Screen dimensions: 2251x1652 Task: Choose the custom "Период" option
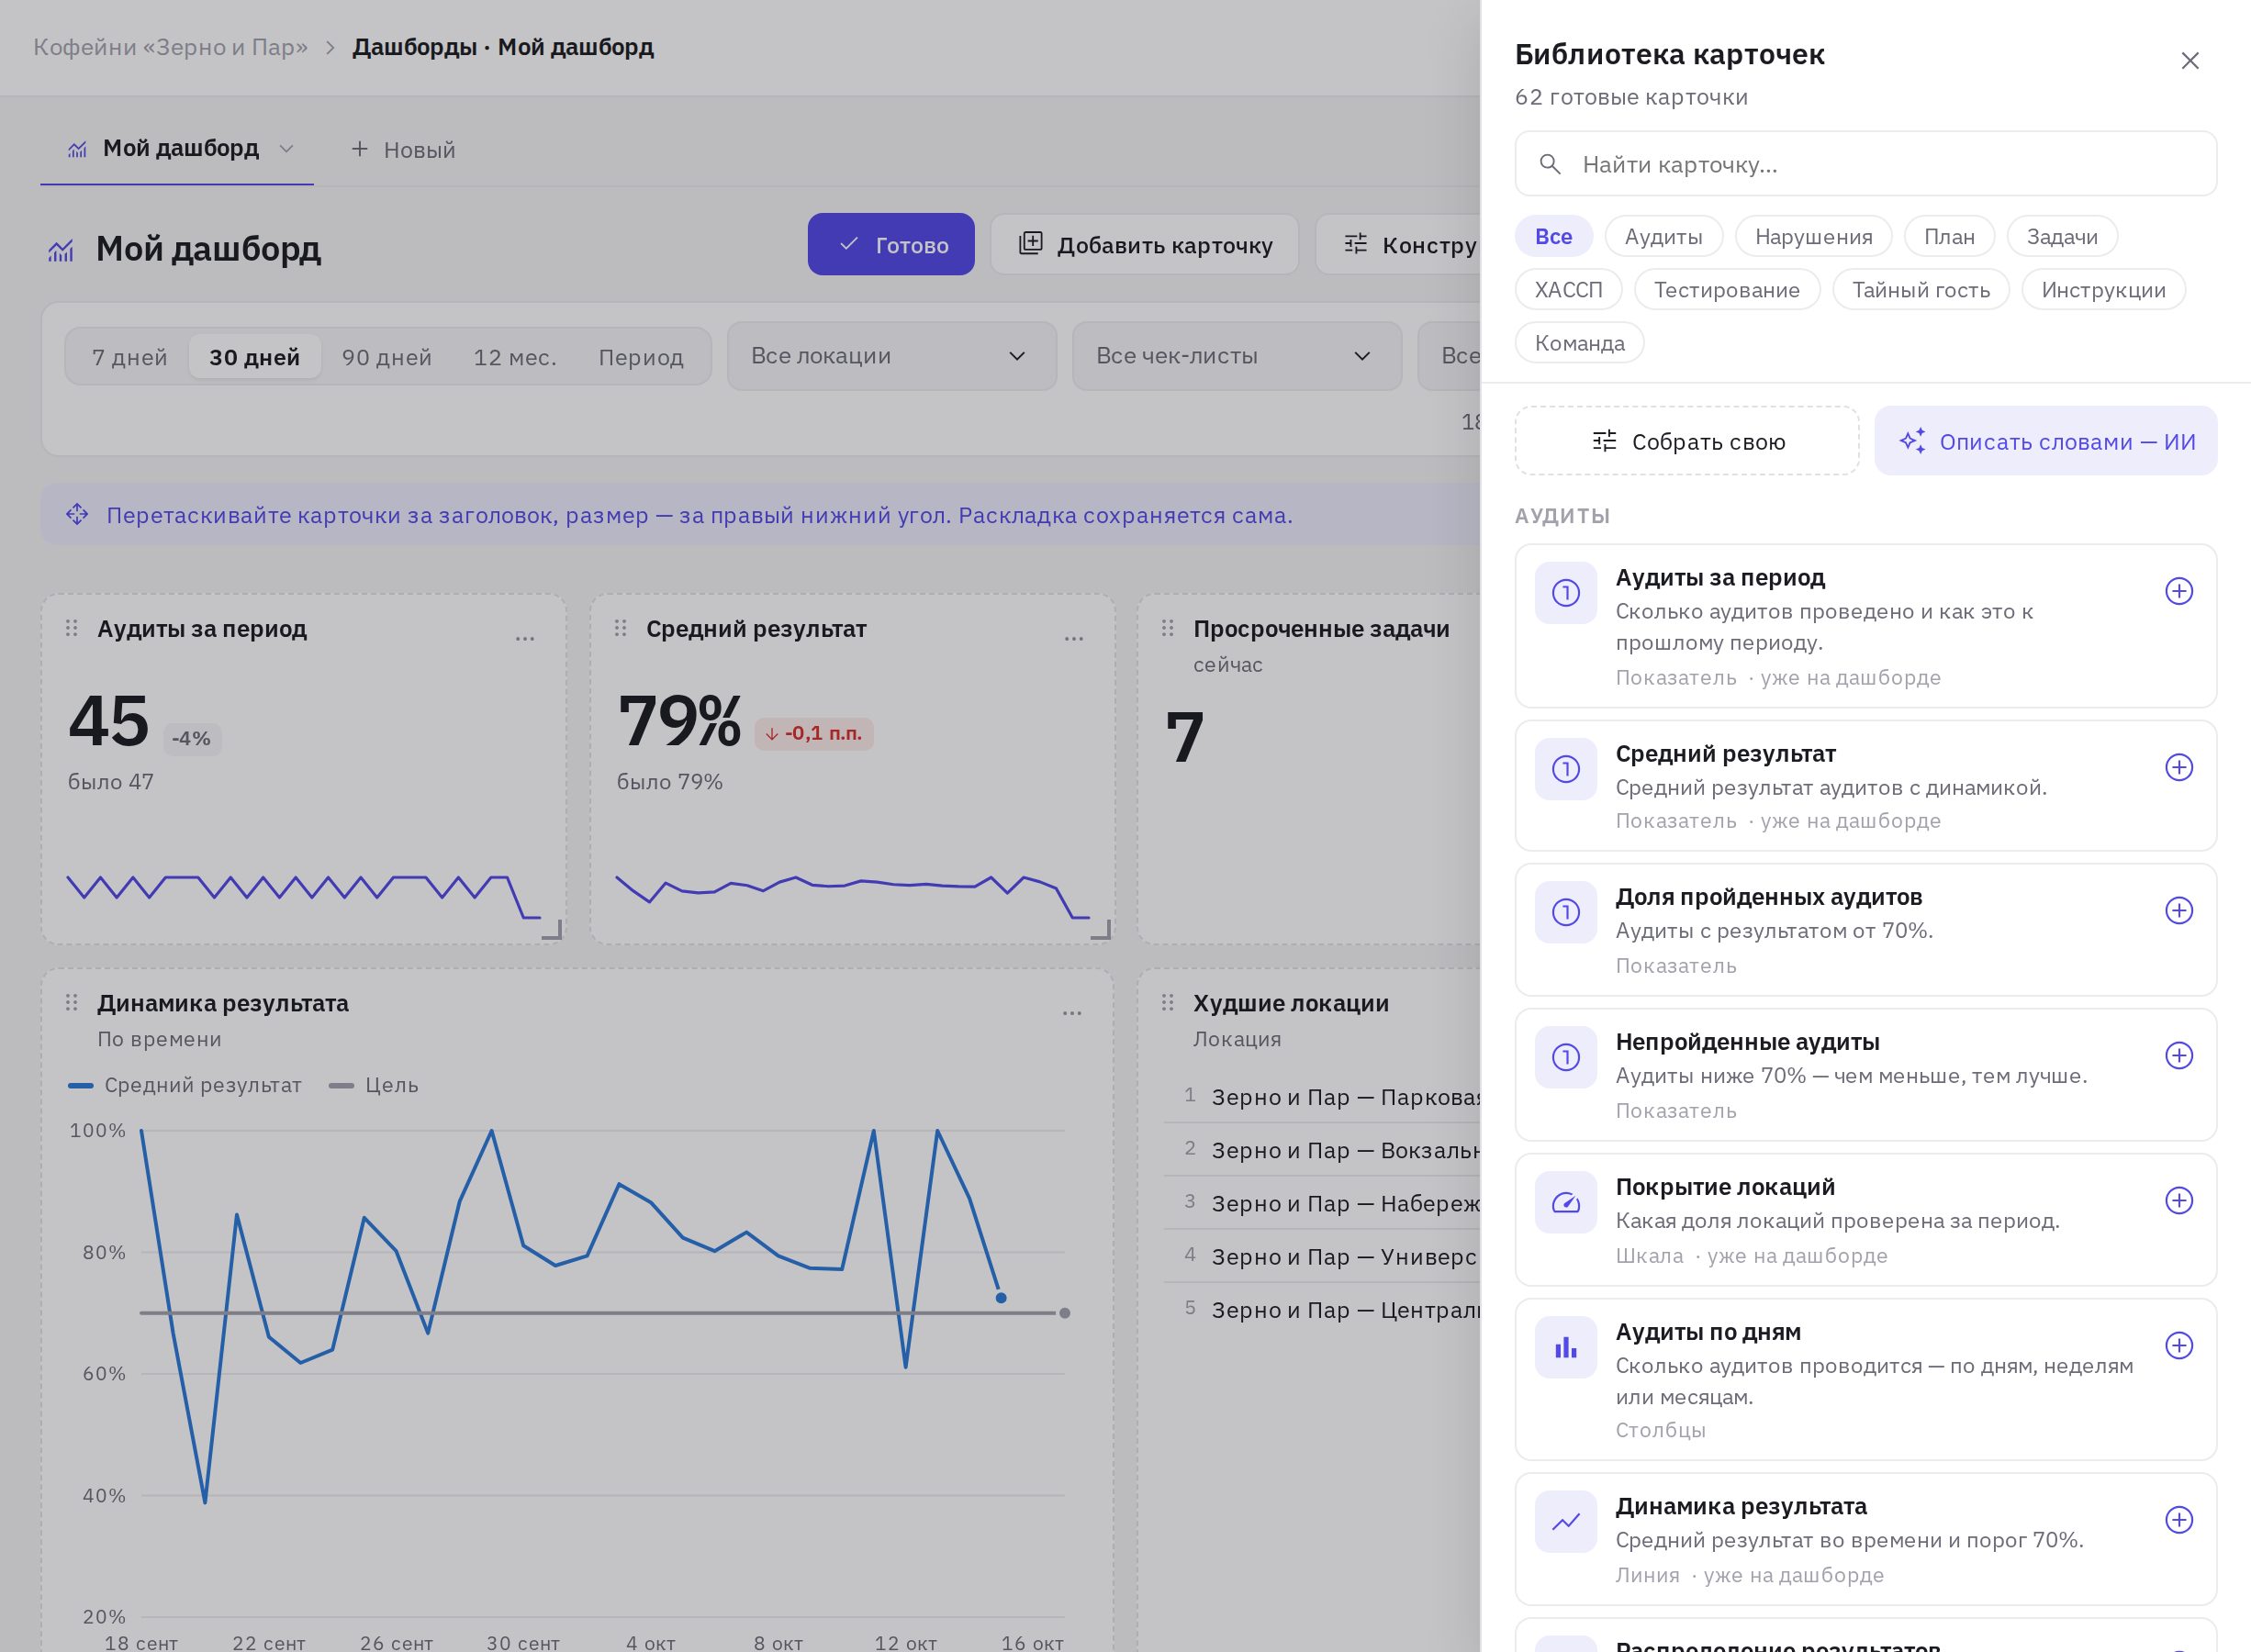(x=641, y=357)
